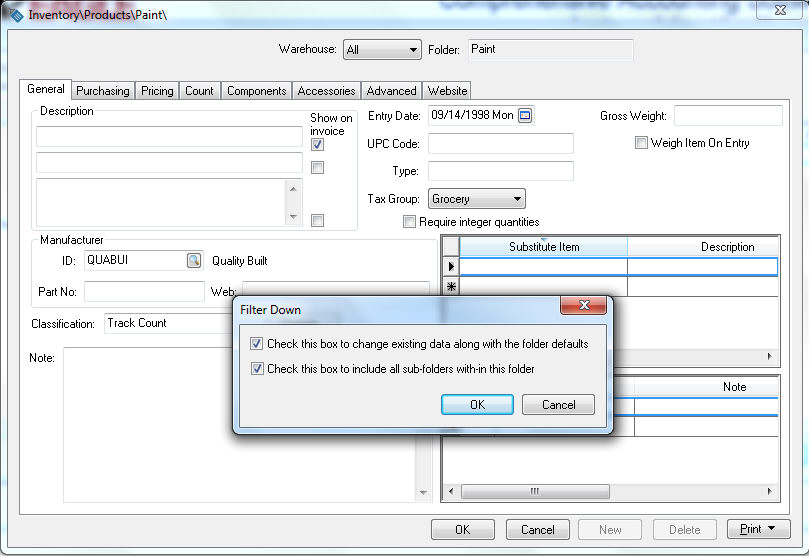The width and height of the screenshot is (809, 556).
Task: Select the Substitute Item column header
Action: click(x=543, y=247)
